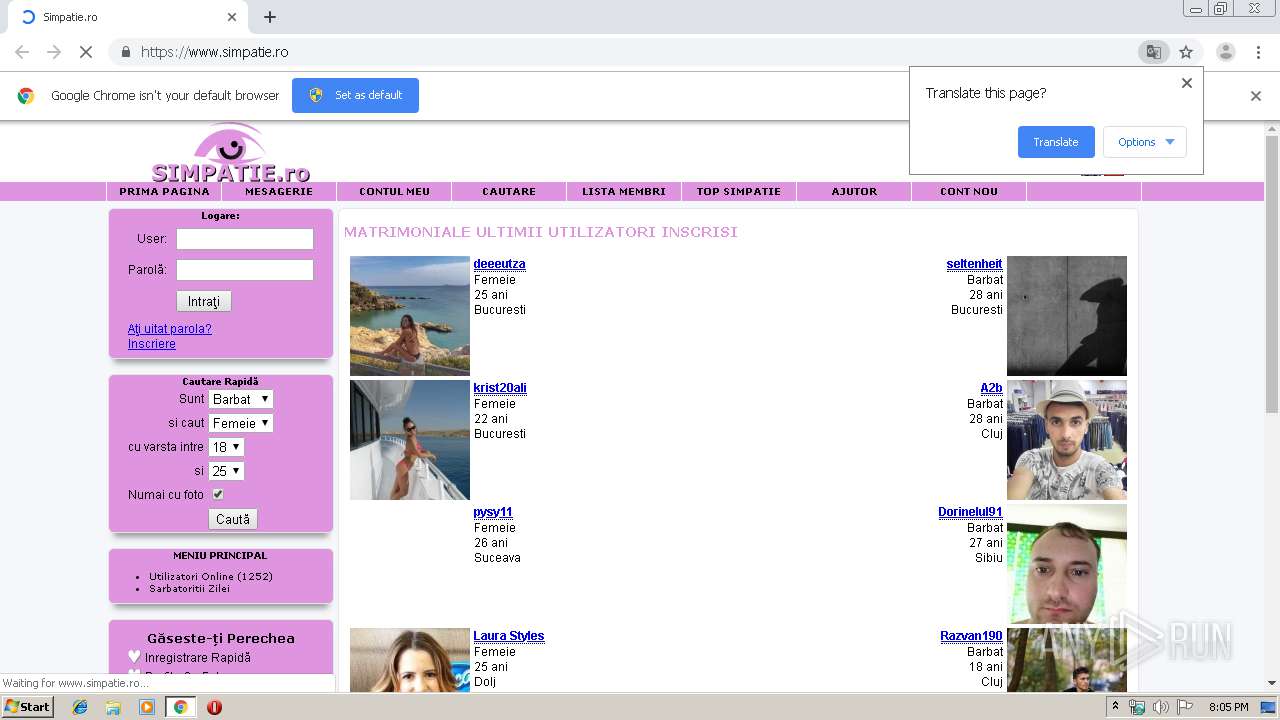Screen dimensions: 1280x720
Task: Open CONTUL MEU menu item
Action: pyautogui.click(x=394, y=191)
